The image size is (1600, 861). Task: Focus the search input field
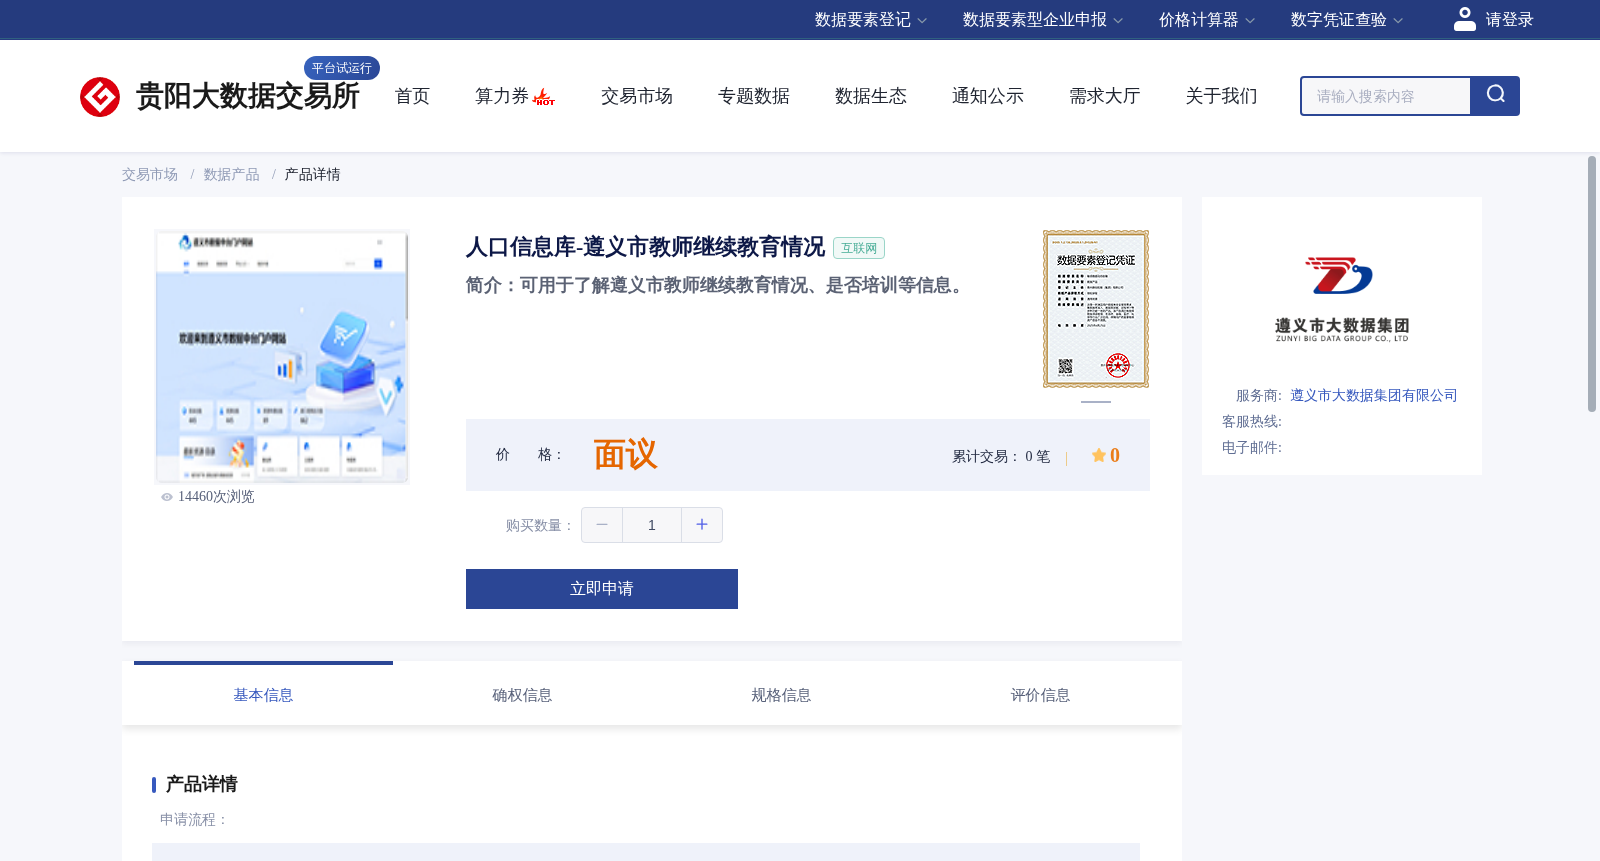click(1386, 96)
